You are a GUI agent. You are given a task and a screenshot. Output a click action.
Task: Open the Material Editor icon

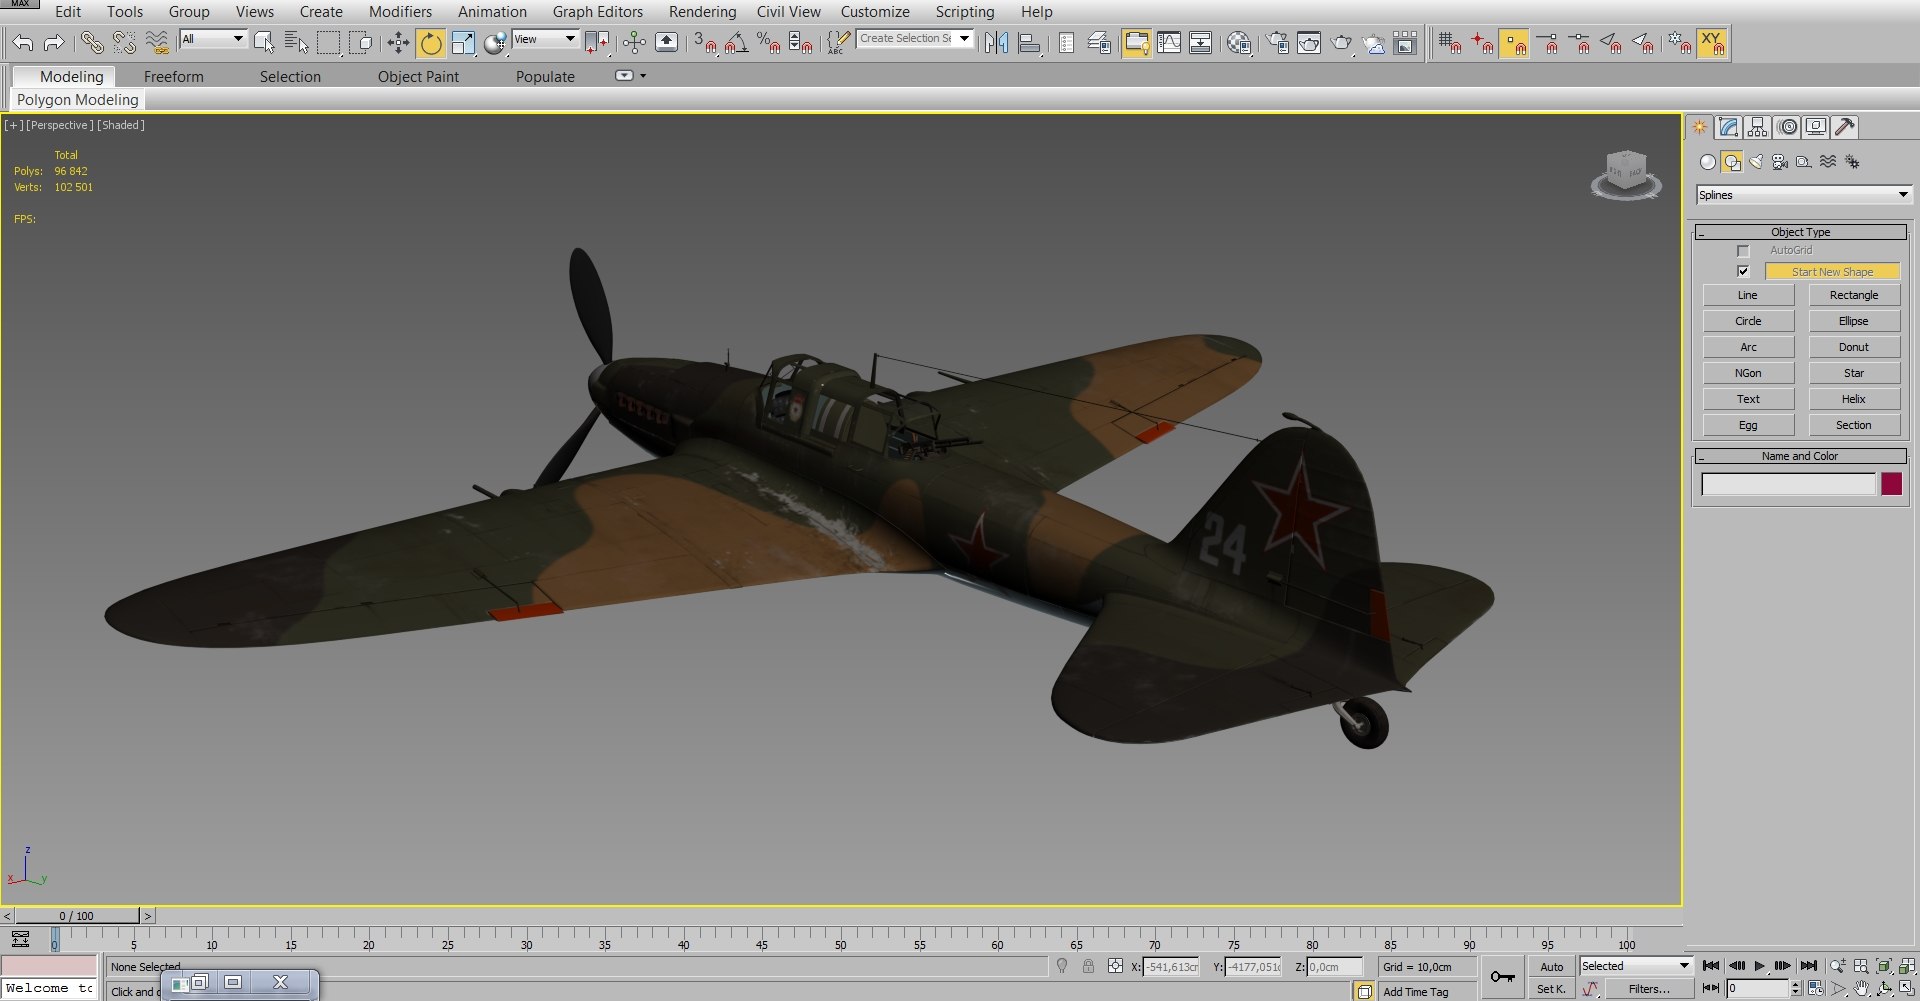point(1239,42)
